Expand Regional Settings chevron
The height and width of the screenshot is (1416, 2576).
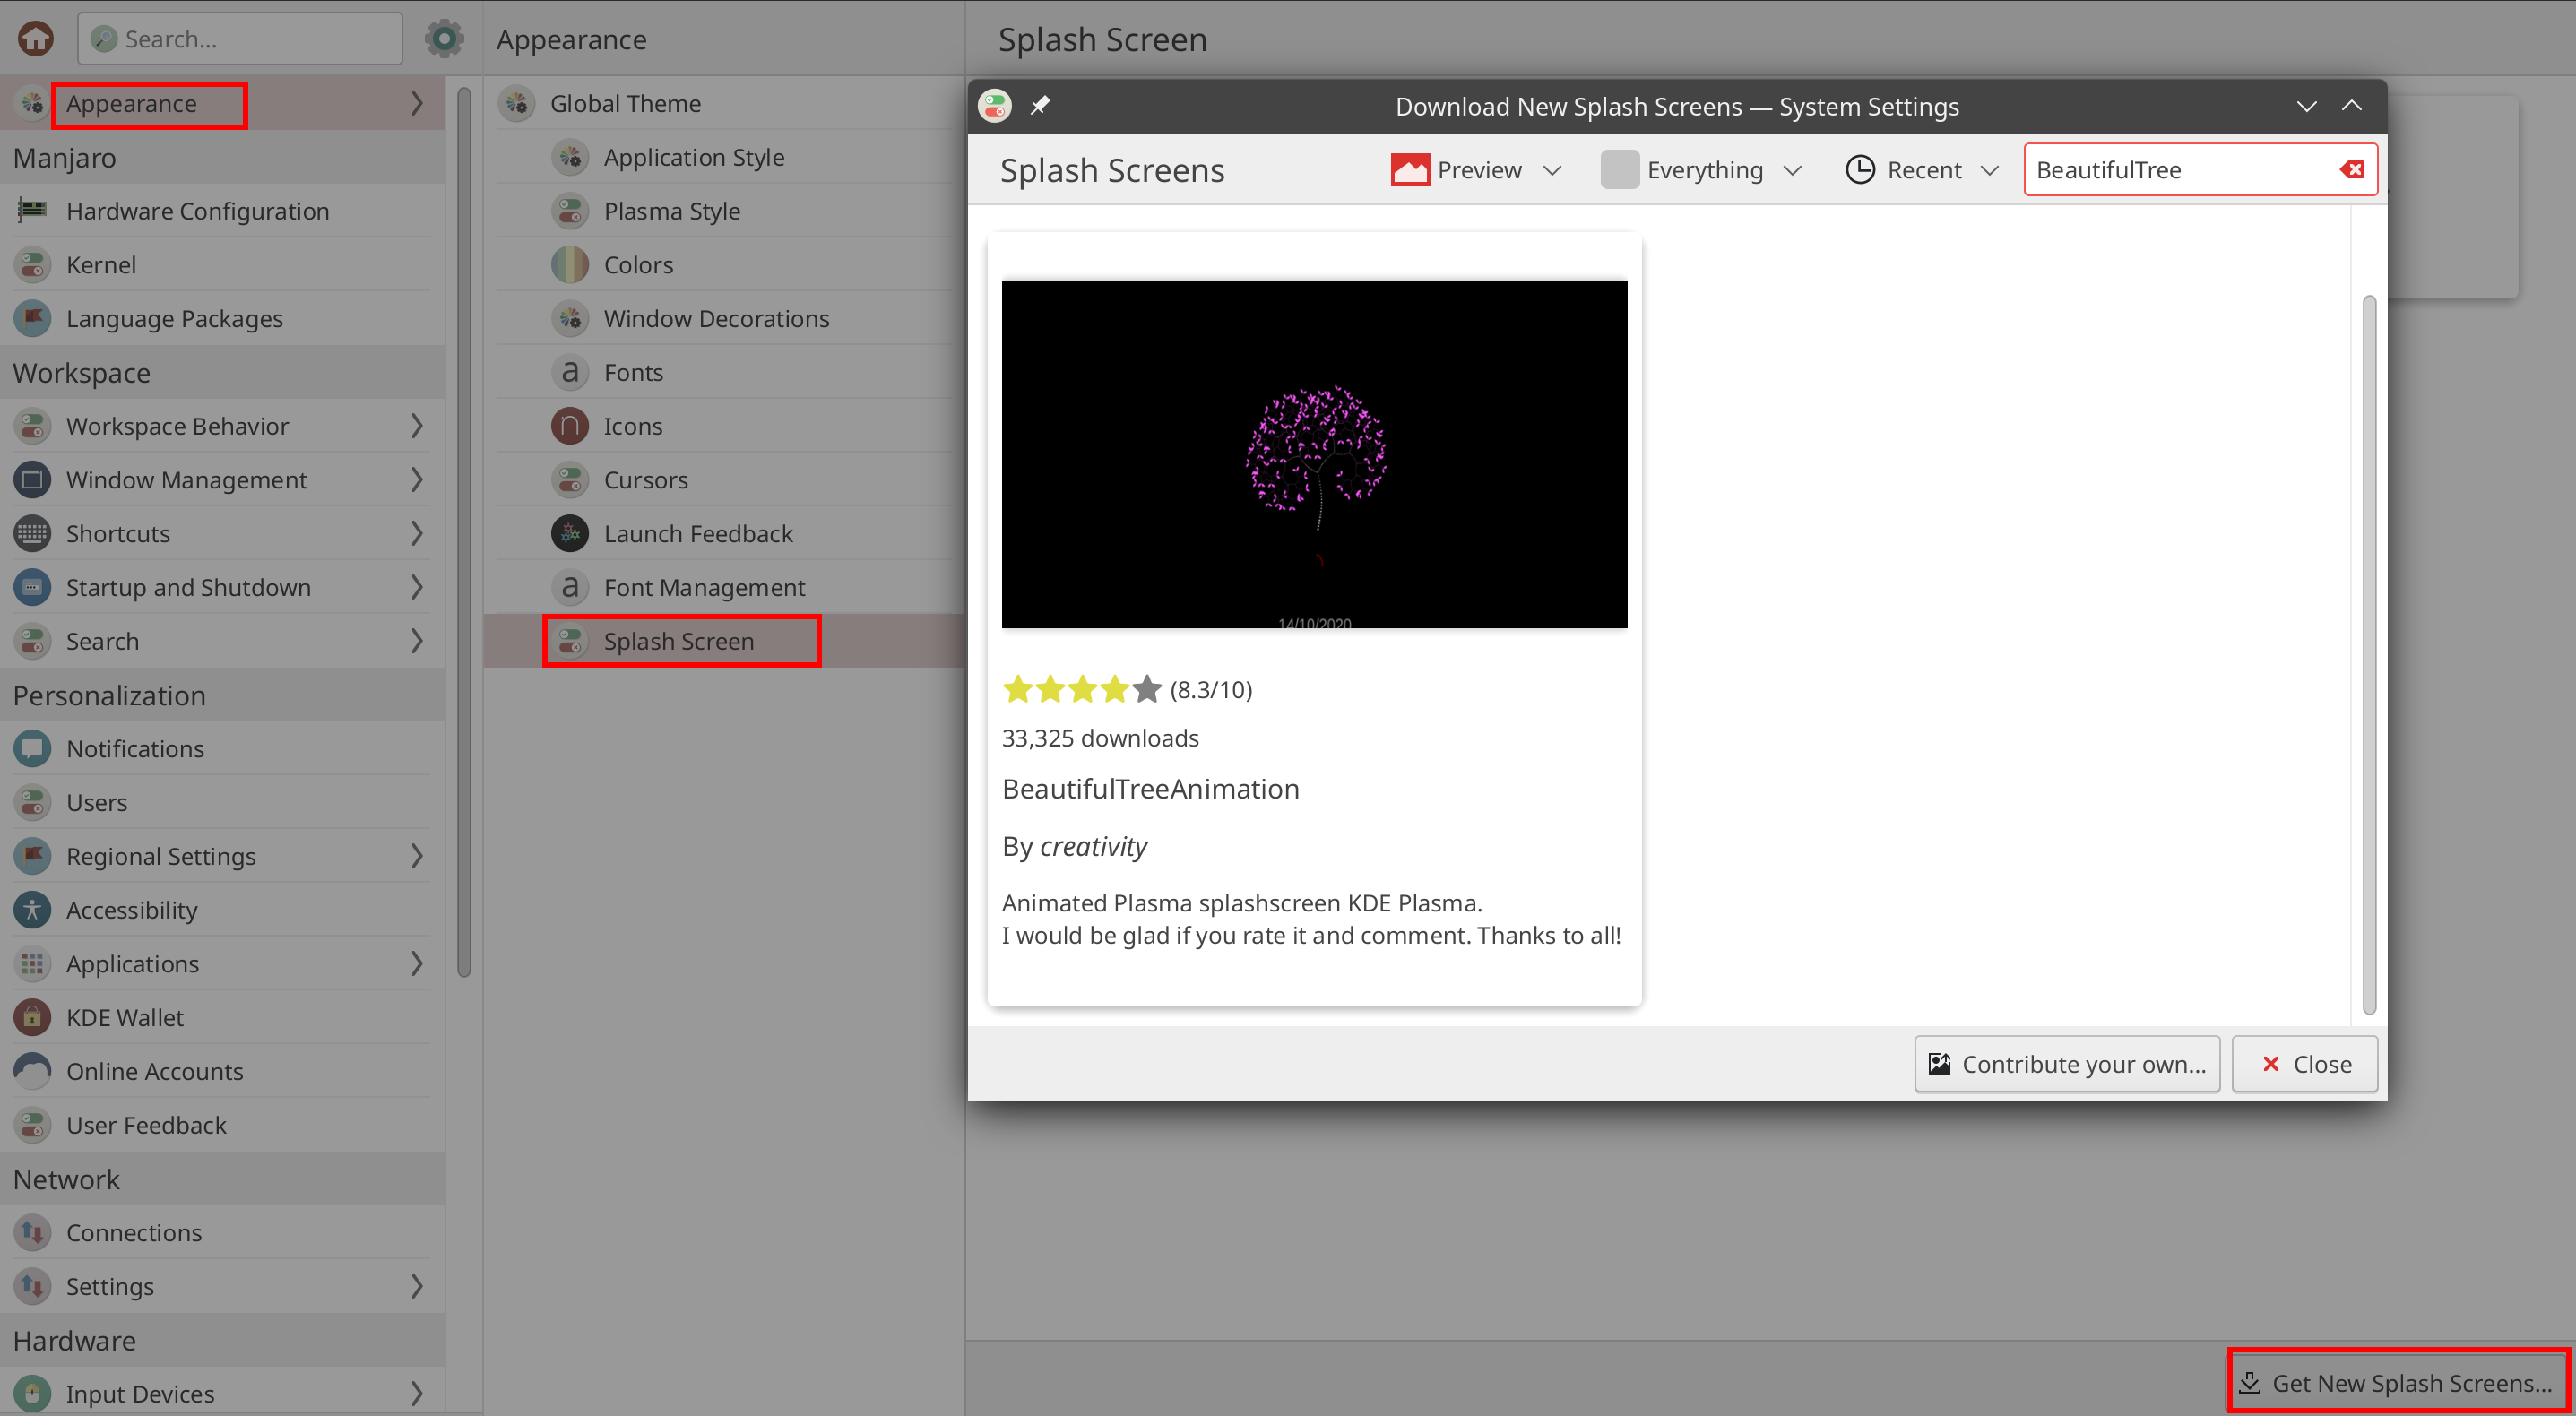(417, 856)
